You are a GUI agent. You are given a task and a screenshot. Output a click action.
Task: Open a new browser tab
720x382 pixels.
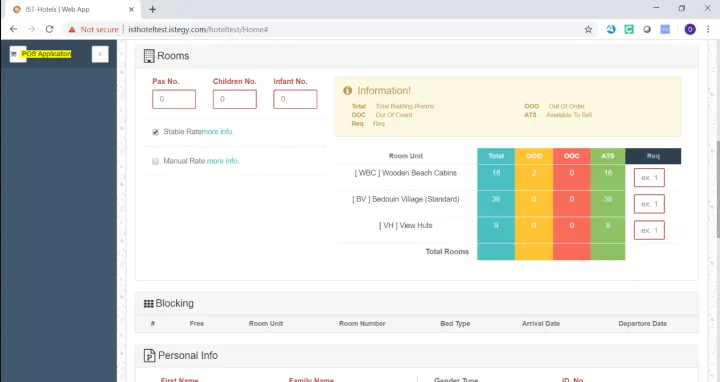point(153,9)
